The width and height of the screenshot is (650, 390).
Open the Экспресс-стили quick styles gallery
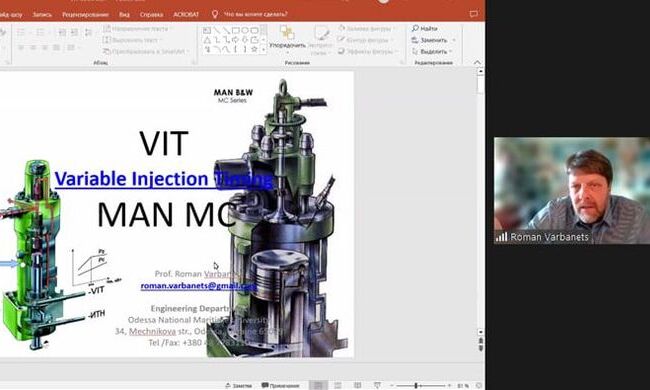321,40
